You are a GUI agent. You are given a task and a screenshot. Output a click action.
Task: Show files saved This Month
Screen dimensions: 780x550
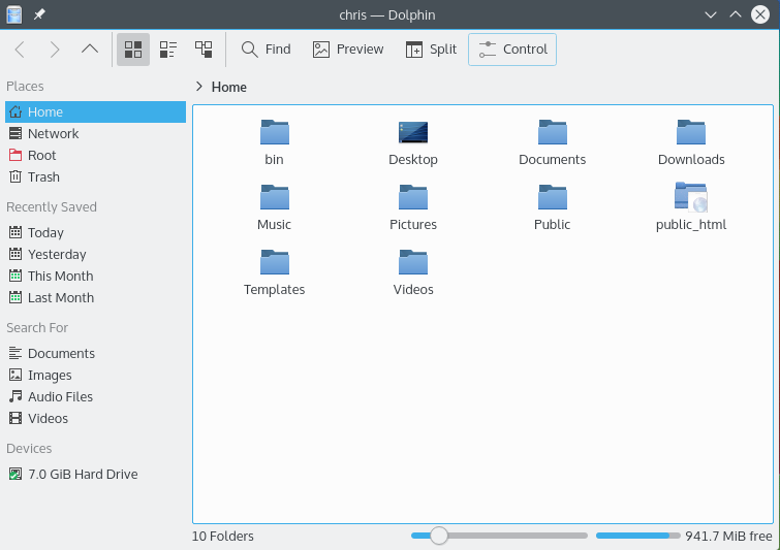coord(96,275)
